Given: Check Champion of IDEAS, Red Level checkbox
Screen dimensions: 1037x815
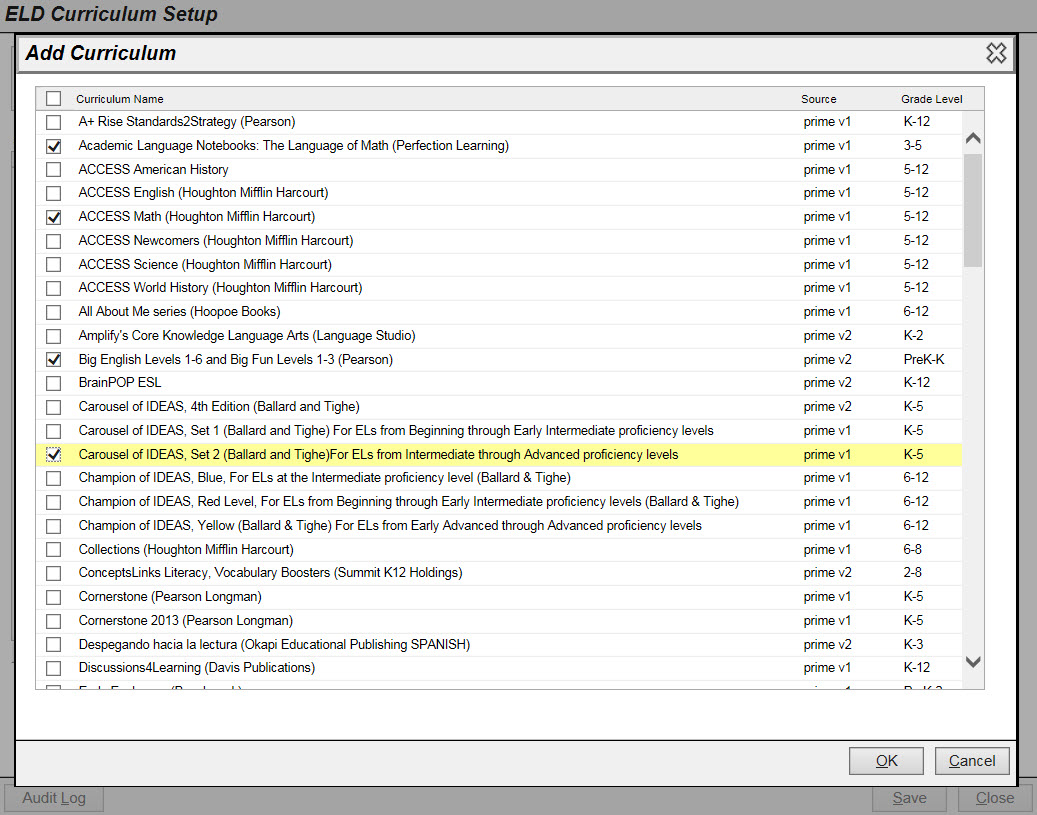Looking at the screenshot, I should click(54, 502).
